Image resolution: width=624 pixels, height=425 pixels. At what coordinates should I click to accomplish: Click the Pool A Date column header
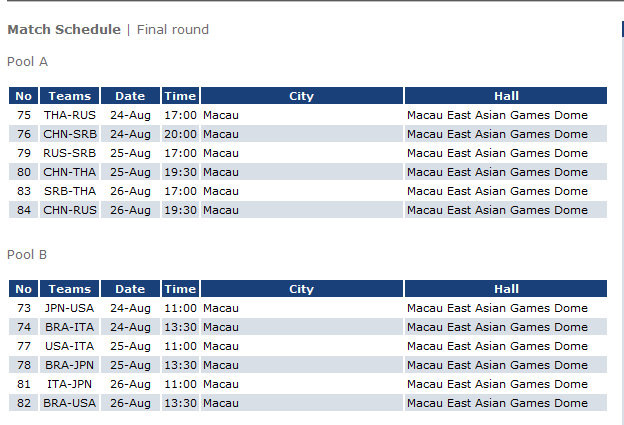click(130, 96)
